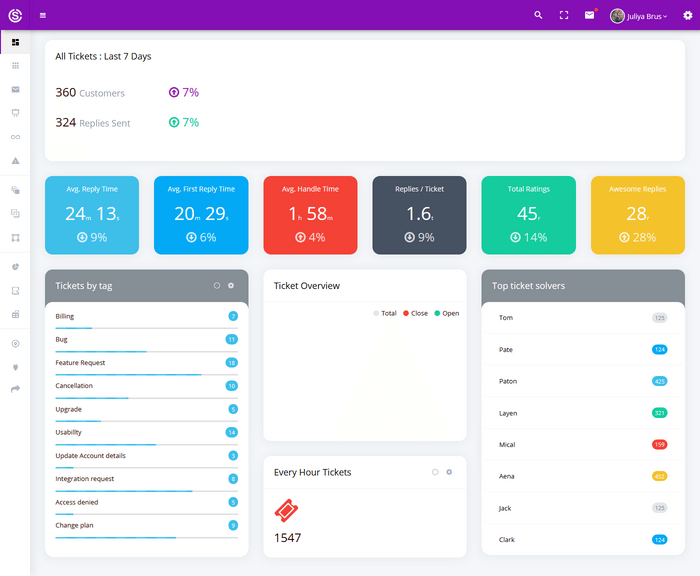Viewport: 700px width, 576px height.
Task: Select Tom in top ticket solvers
Action: click(x=583, y=318)
